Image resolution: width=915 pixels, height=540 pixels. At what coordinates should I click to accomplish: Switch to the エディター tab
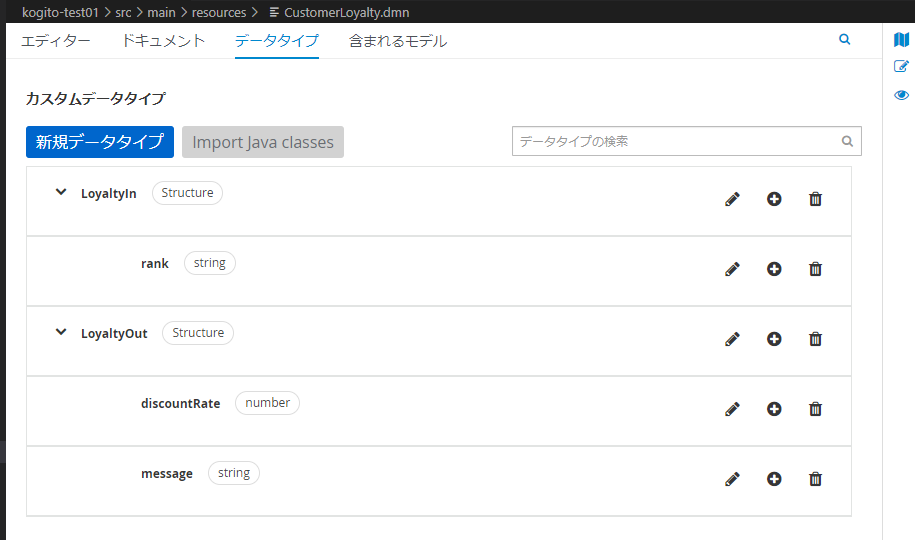(56, 41)
